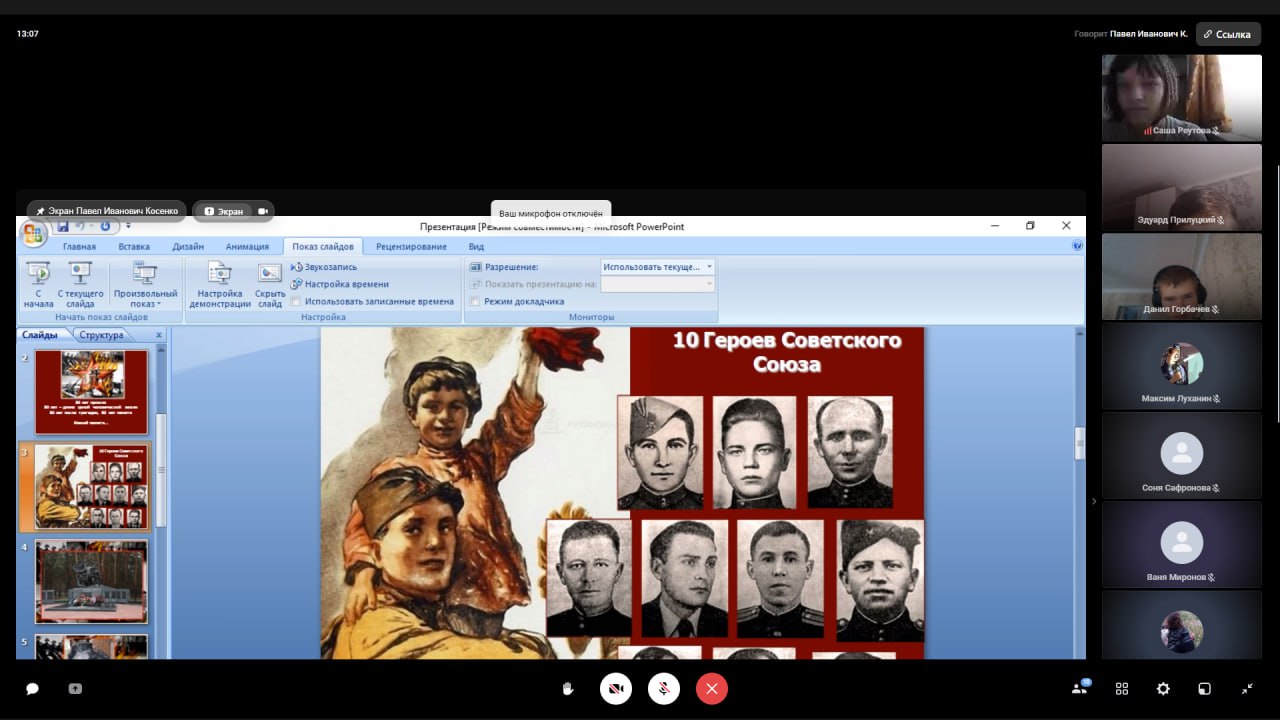Select Саша Роутова video tile
Screen dimensions: 1280x720
pyautogui.click(x=1182, y=97)
